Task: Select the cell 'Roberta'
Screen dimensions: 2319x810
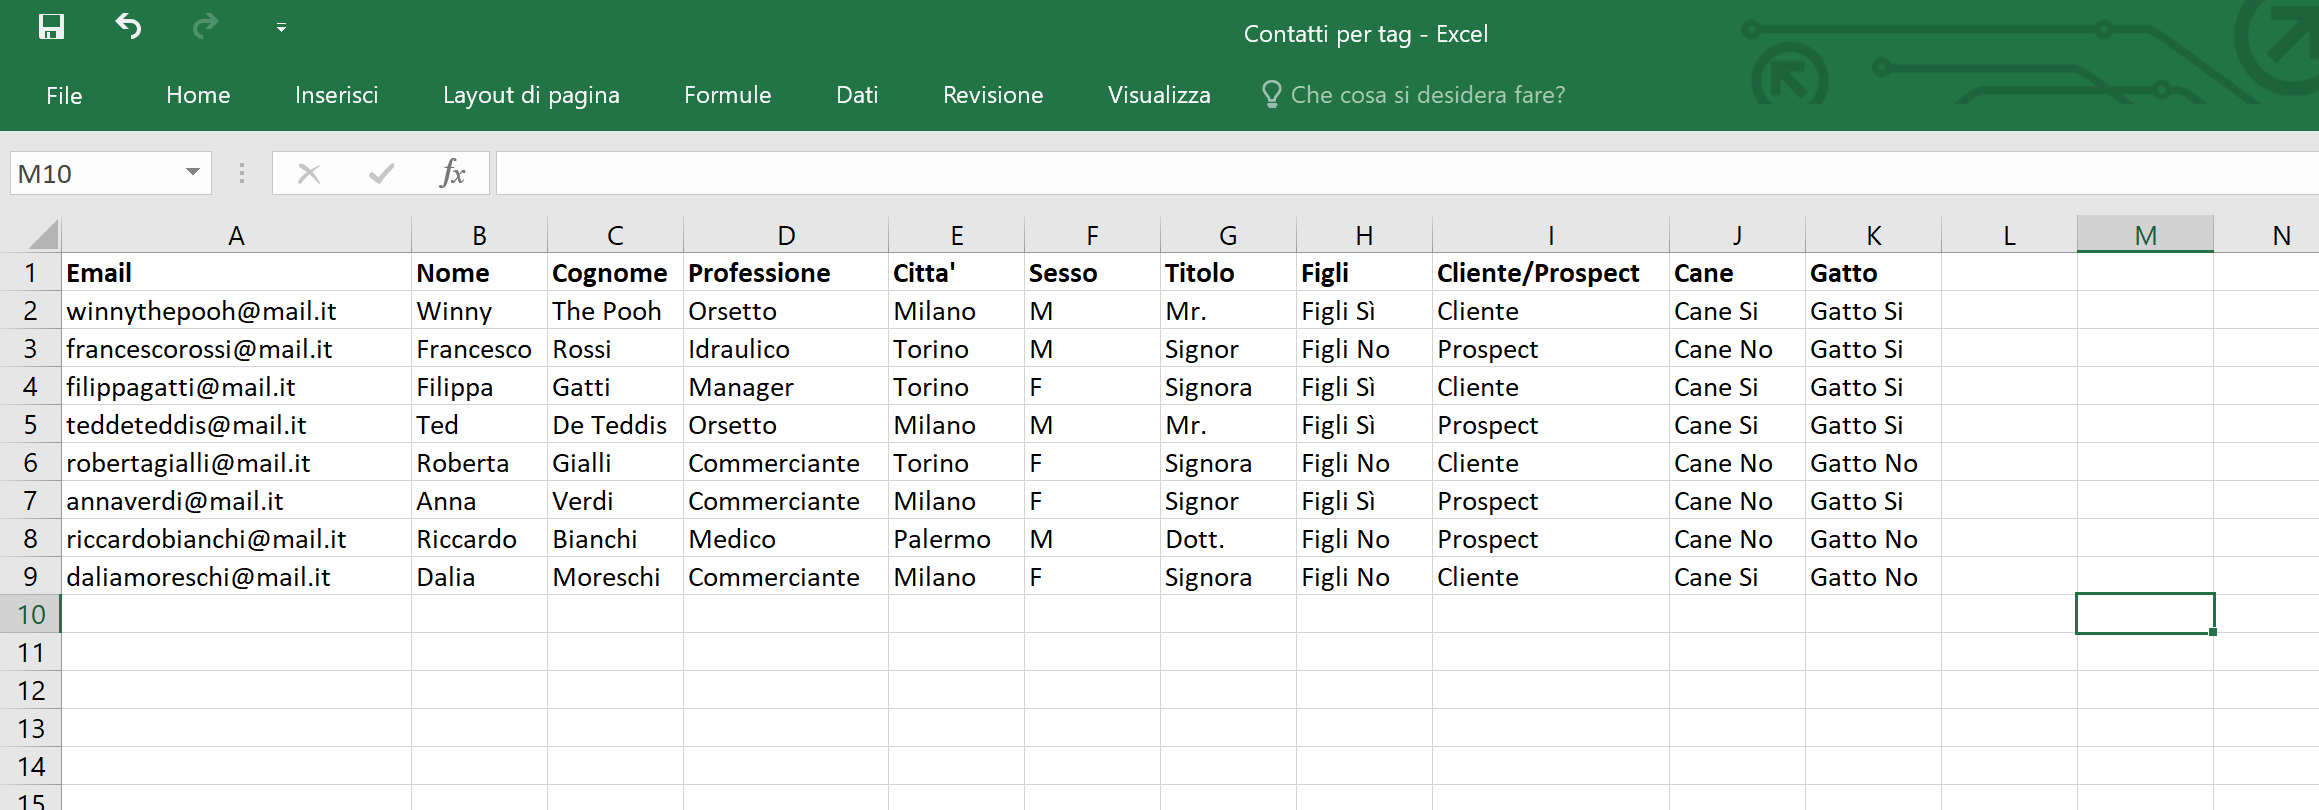Action: click(x=479, y=463)
